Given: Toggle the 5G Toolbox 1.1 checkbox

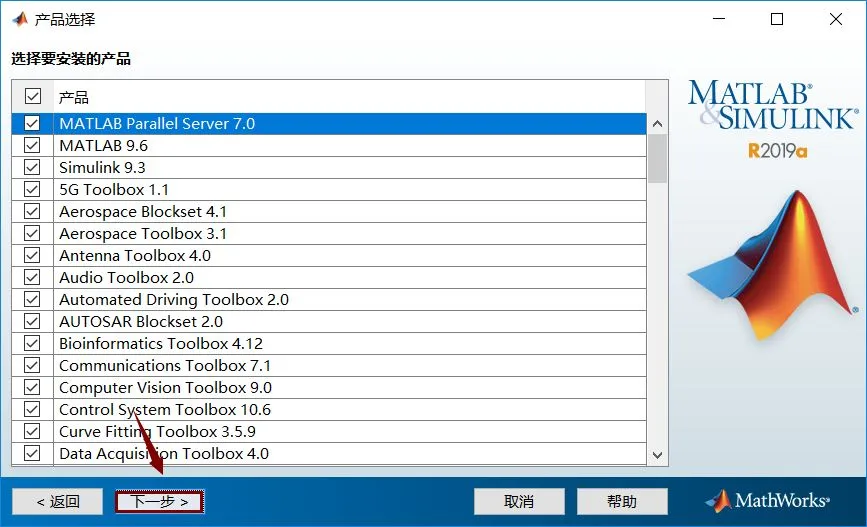Looking at the screenshot, I should coord(32,189).
